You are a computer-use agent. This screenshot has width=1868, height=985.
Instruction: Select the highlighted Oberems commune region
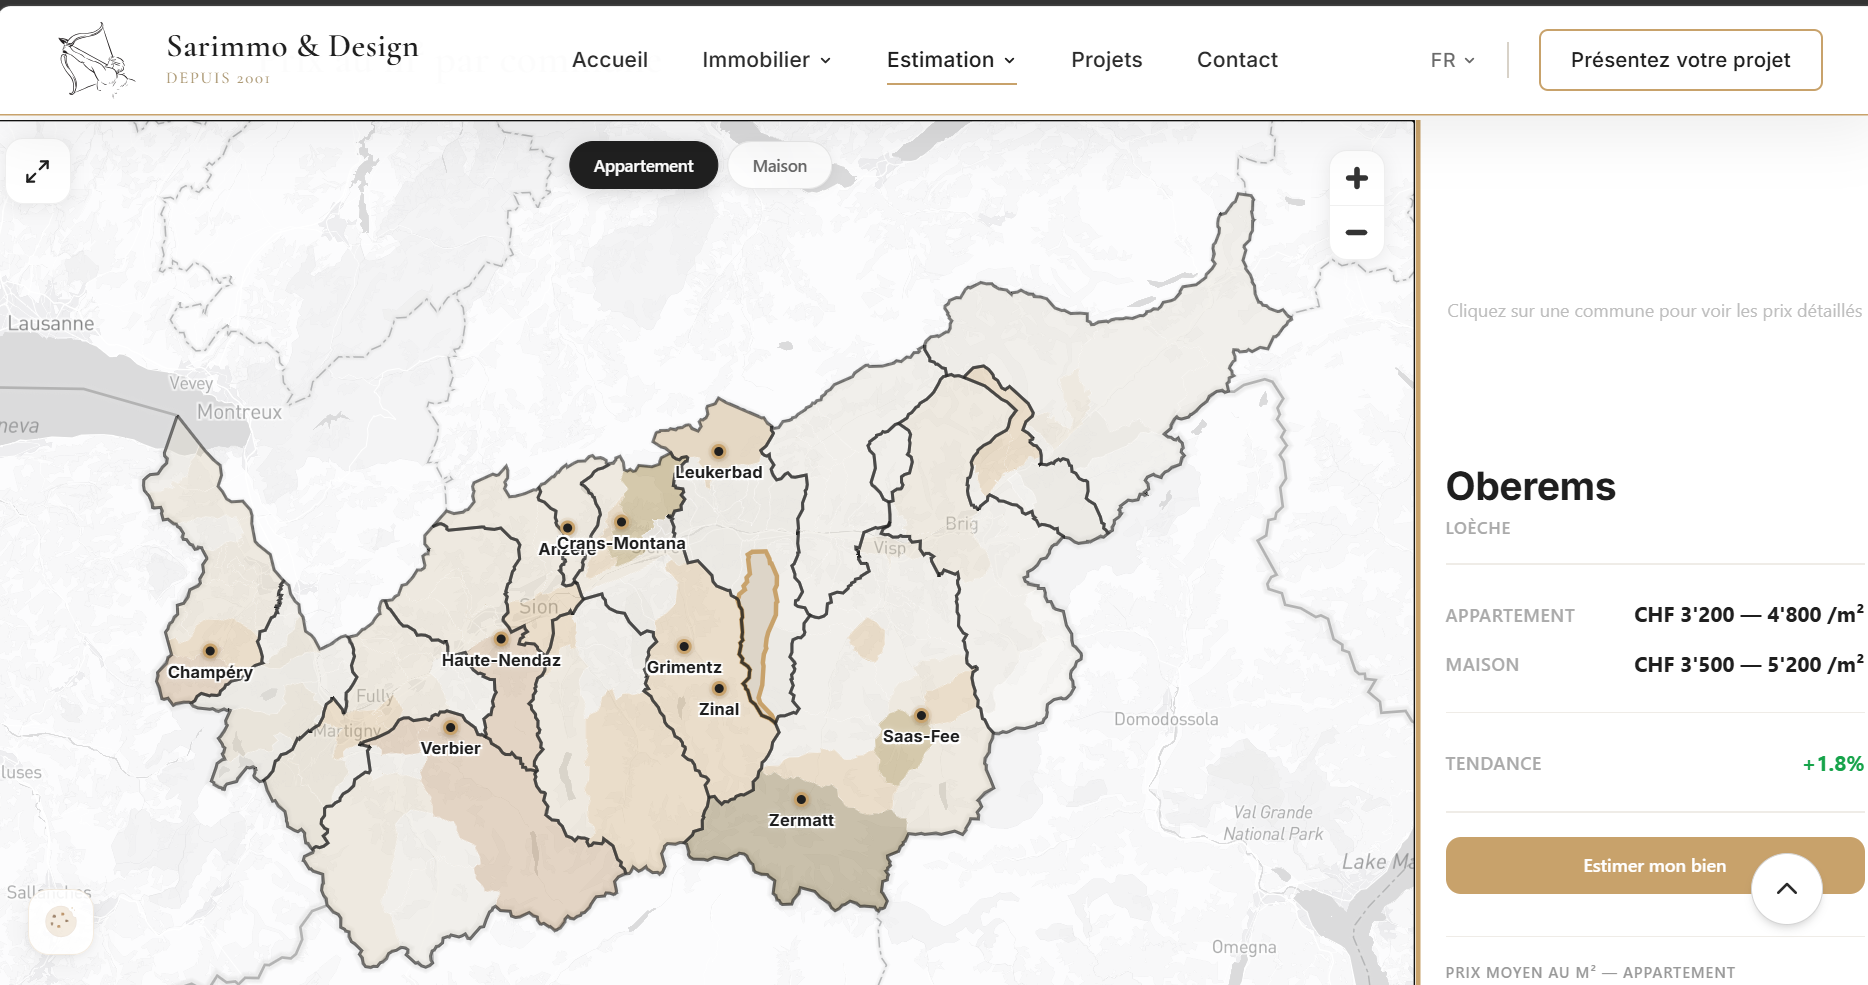coord(762,630)
